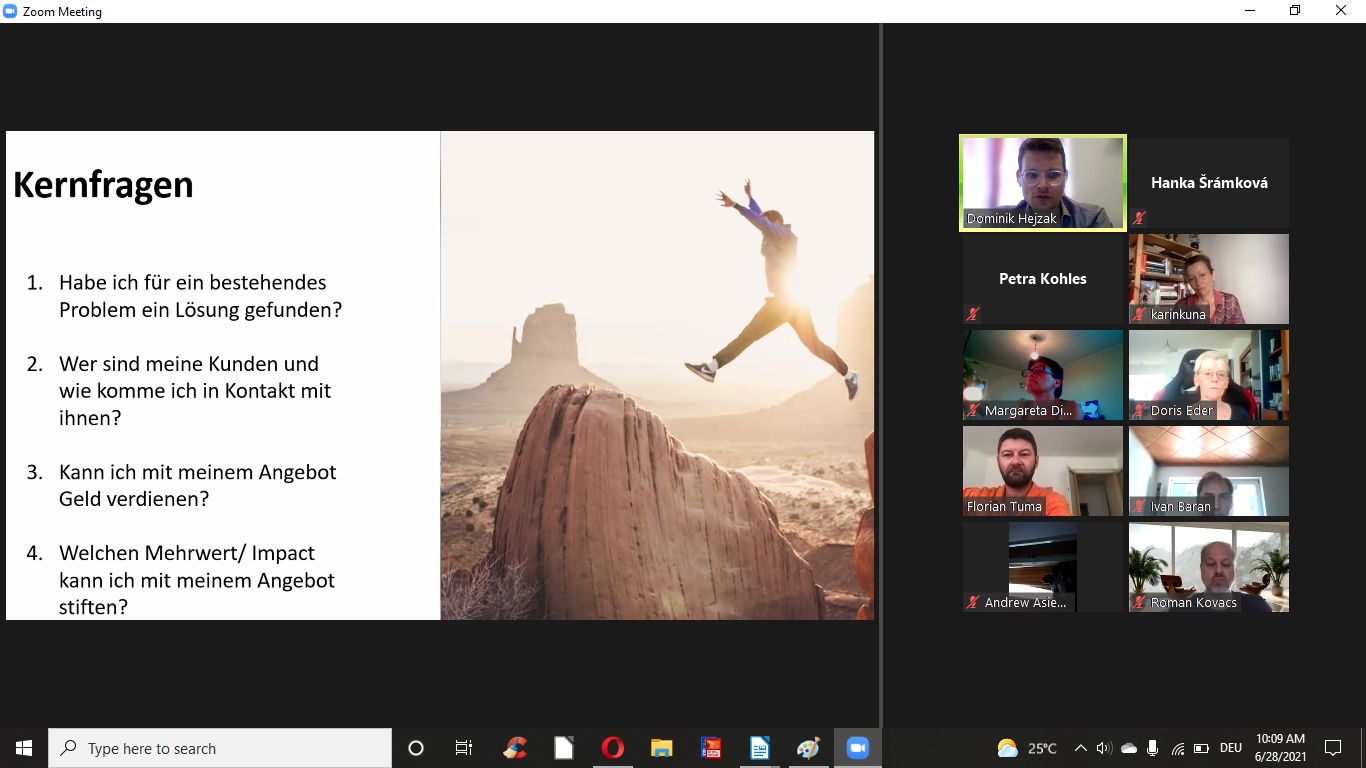The image size is (1366, 768).
Task: Switch to Zoom via taskbar icon
Action: tap(858, 748)
